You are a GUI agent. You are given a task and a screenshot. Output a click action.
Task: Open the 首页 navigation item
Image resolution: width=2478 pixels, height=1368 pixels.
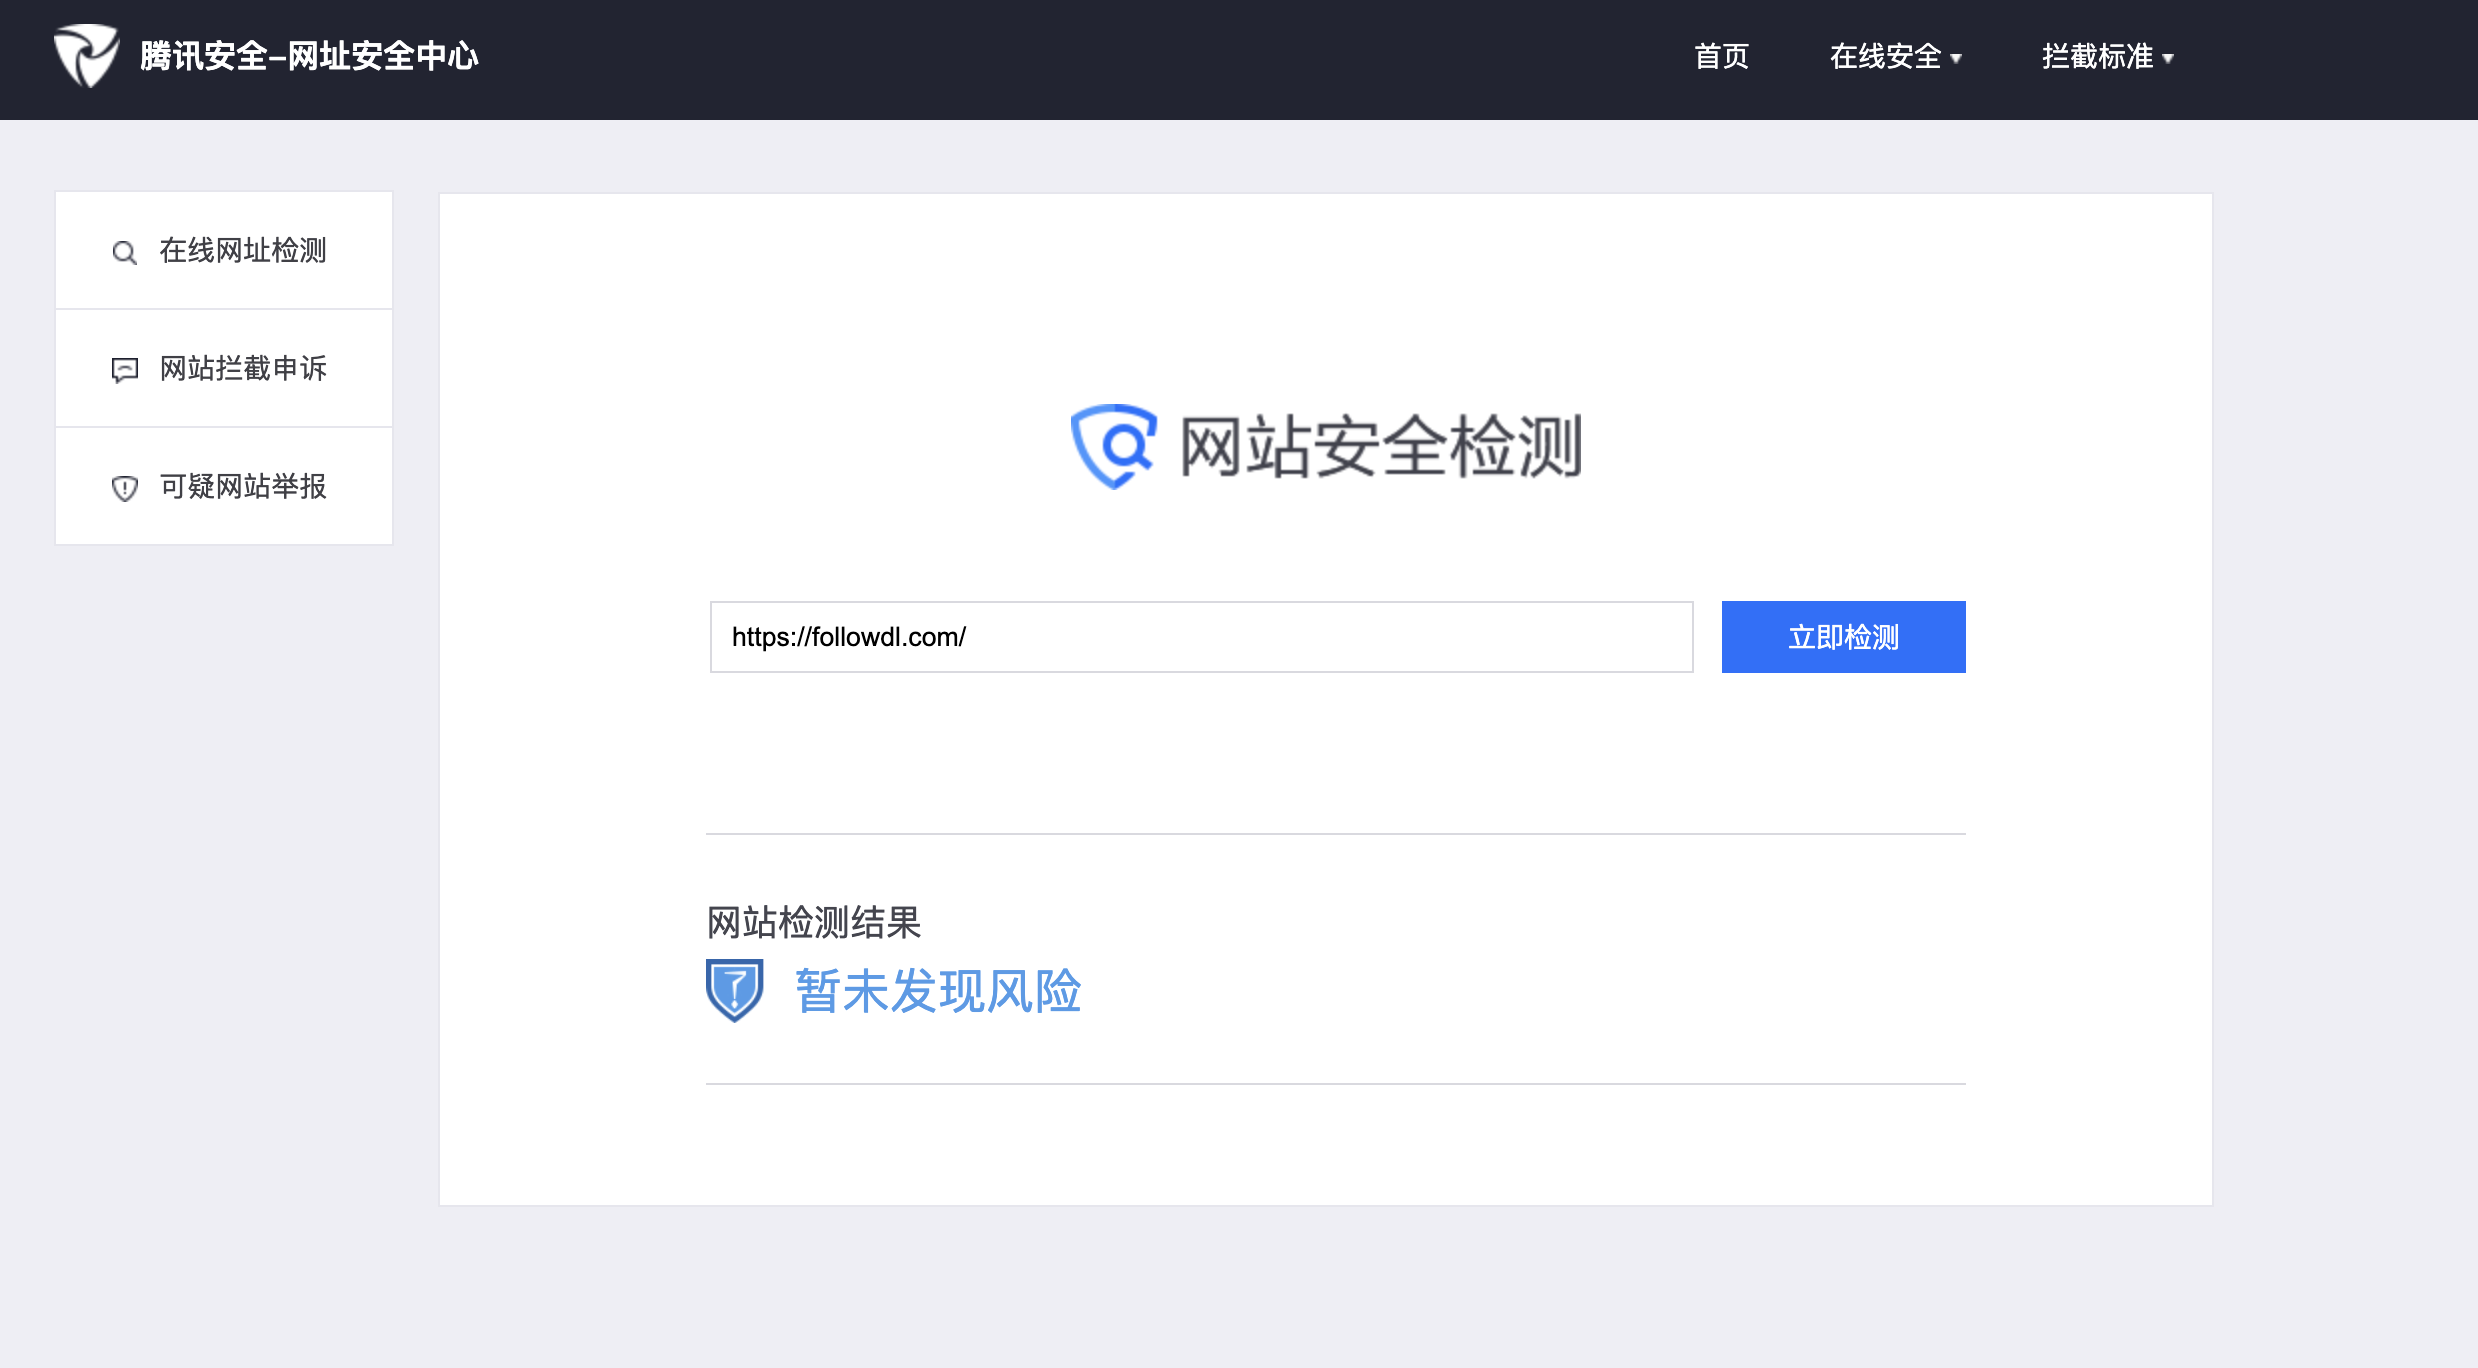coord(1721,57)
